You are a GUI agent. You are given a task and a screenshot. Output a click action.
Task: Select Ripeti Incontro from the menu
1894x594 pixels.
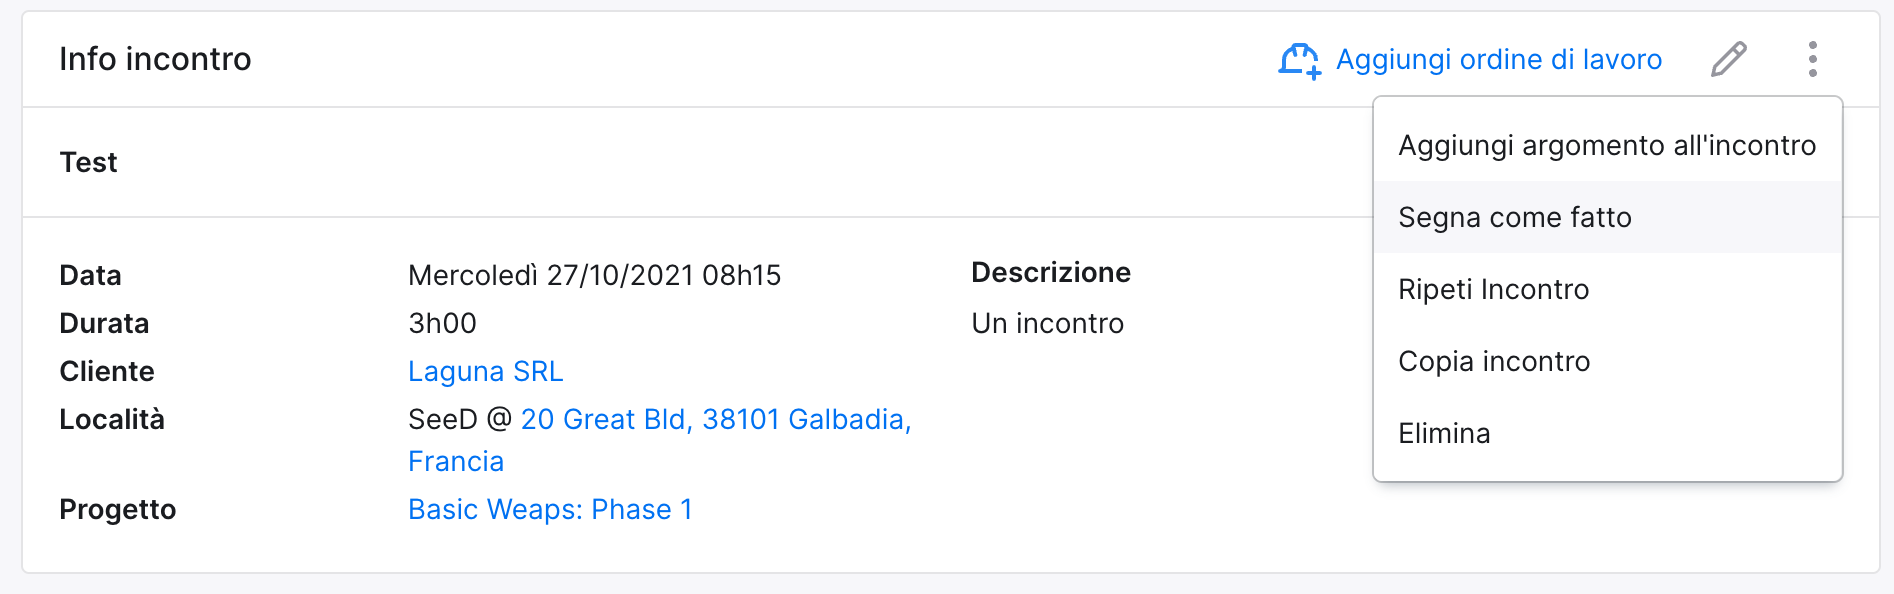coord(1608,289)
